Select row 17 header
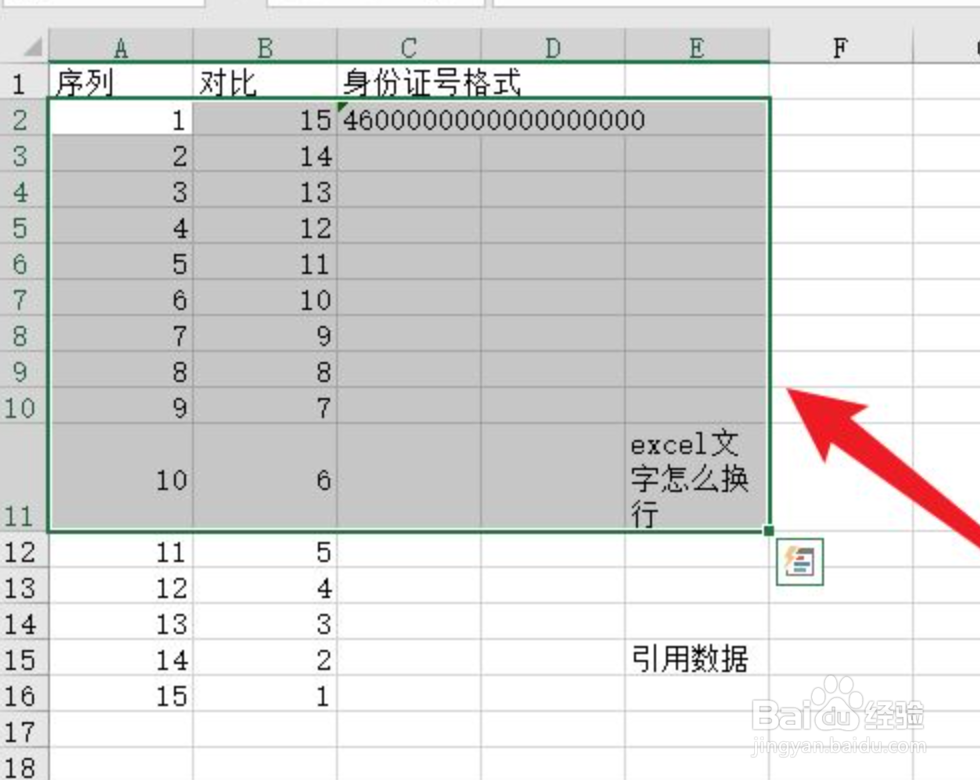Screen dimensions: 980x780 pos(24,731)
